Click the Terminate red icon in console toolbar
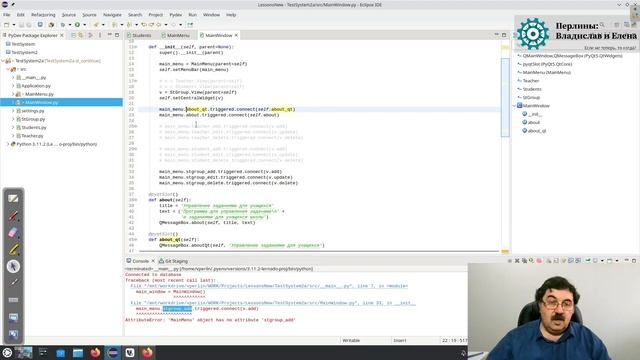 coord(539,260)
